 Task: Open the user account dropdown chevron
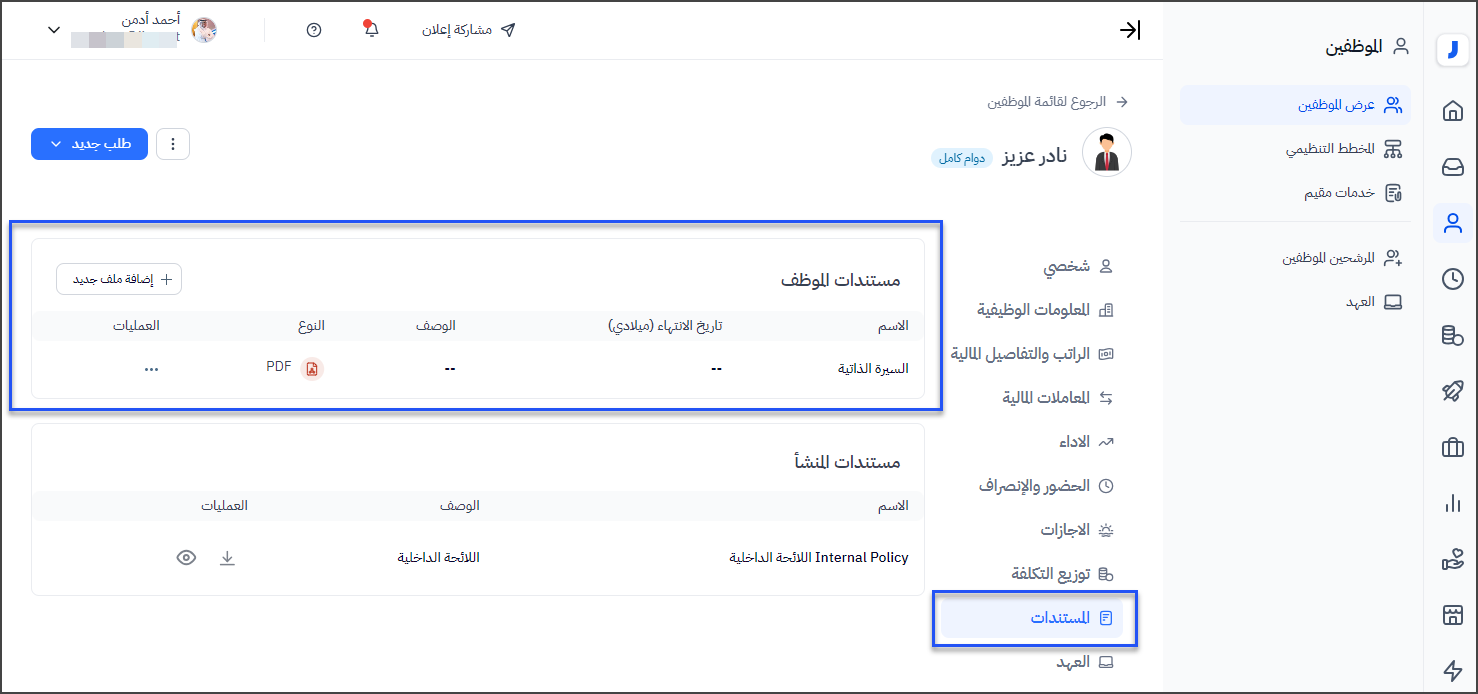pos(54,30)
